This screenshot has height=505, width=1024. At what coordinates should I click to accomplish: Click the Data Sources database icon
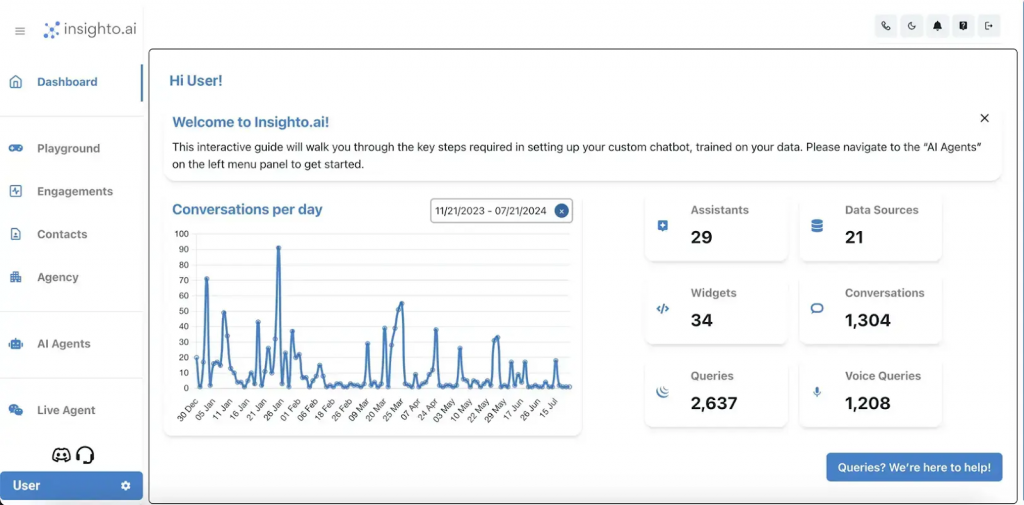pyautogui.click(x=817, y=226)
